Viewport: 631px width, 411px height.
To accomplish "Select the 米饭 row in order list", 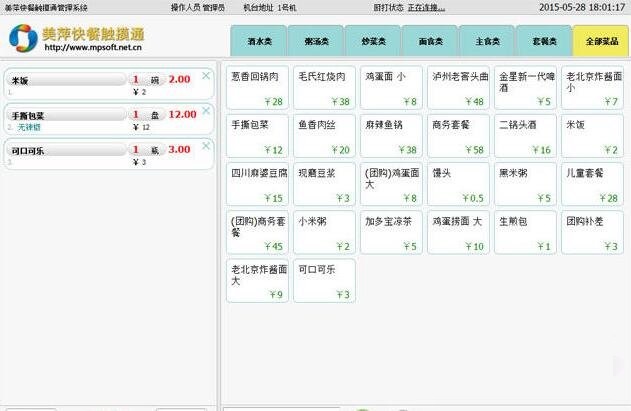I will [x=109, y=84].
